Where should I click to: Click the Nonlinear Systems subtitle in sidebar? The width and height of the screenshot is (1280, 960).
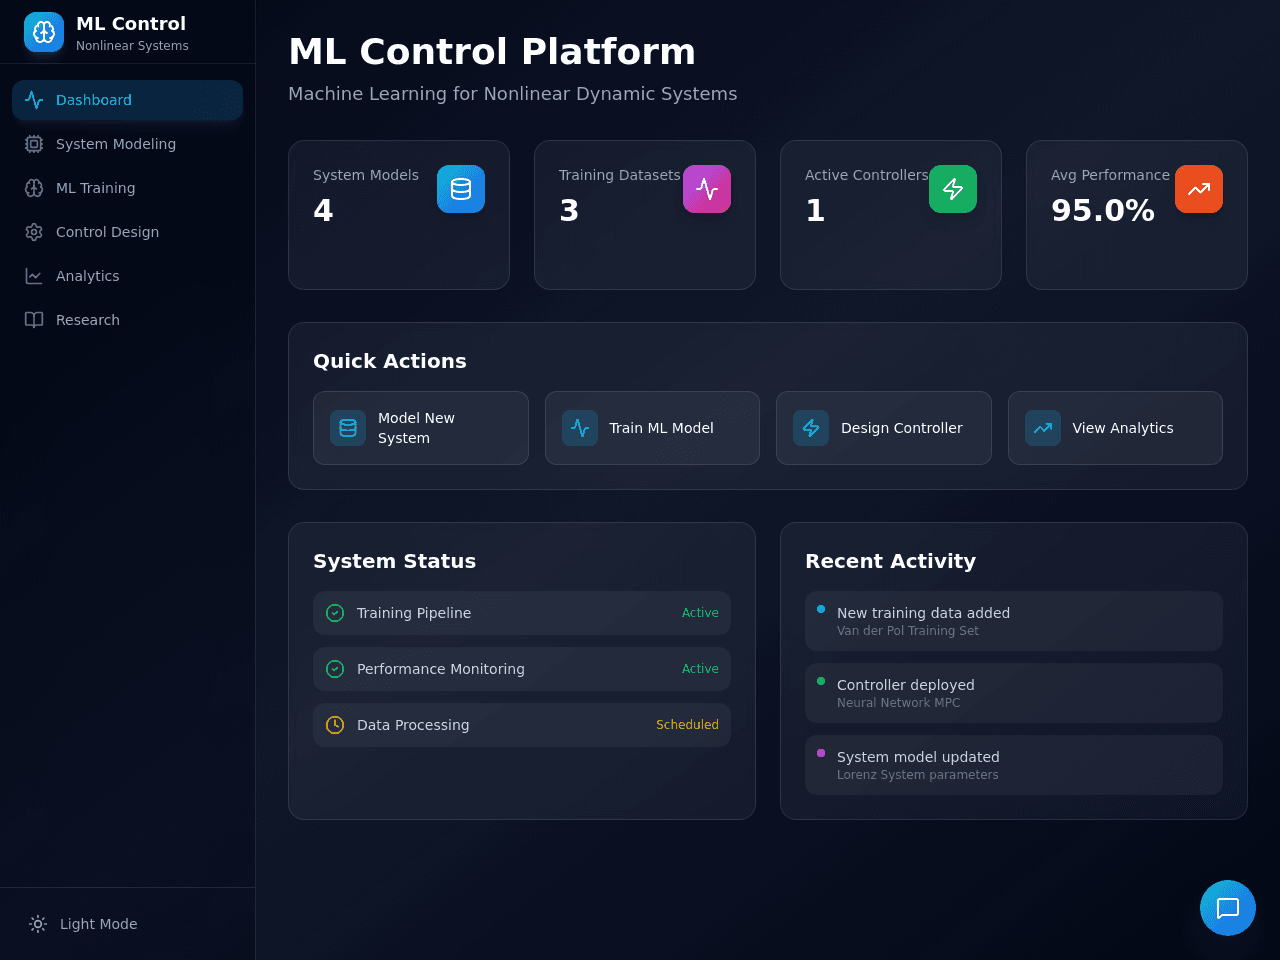coord(132,46)
